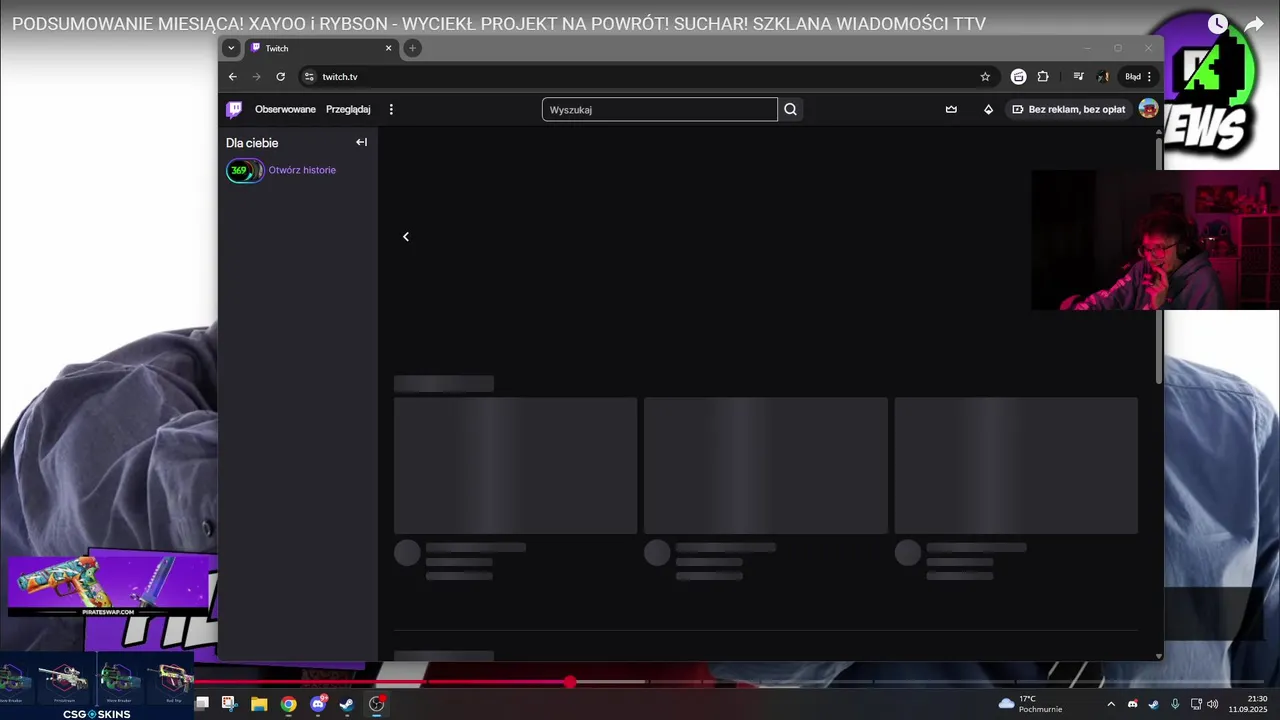
Task: Open the three-dot more menu beside Przeglądaj
Action: click(x=391, y=109)
